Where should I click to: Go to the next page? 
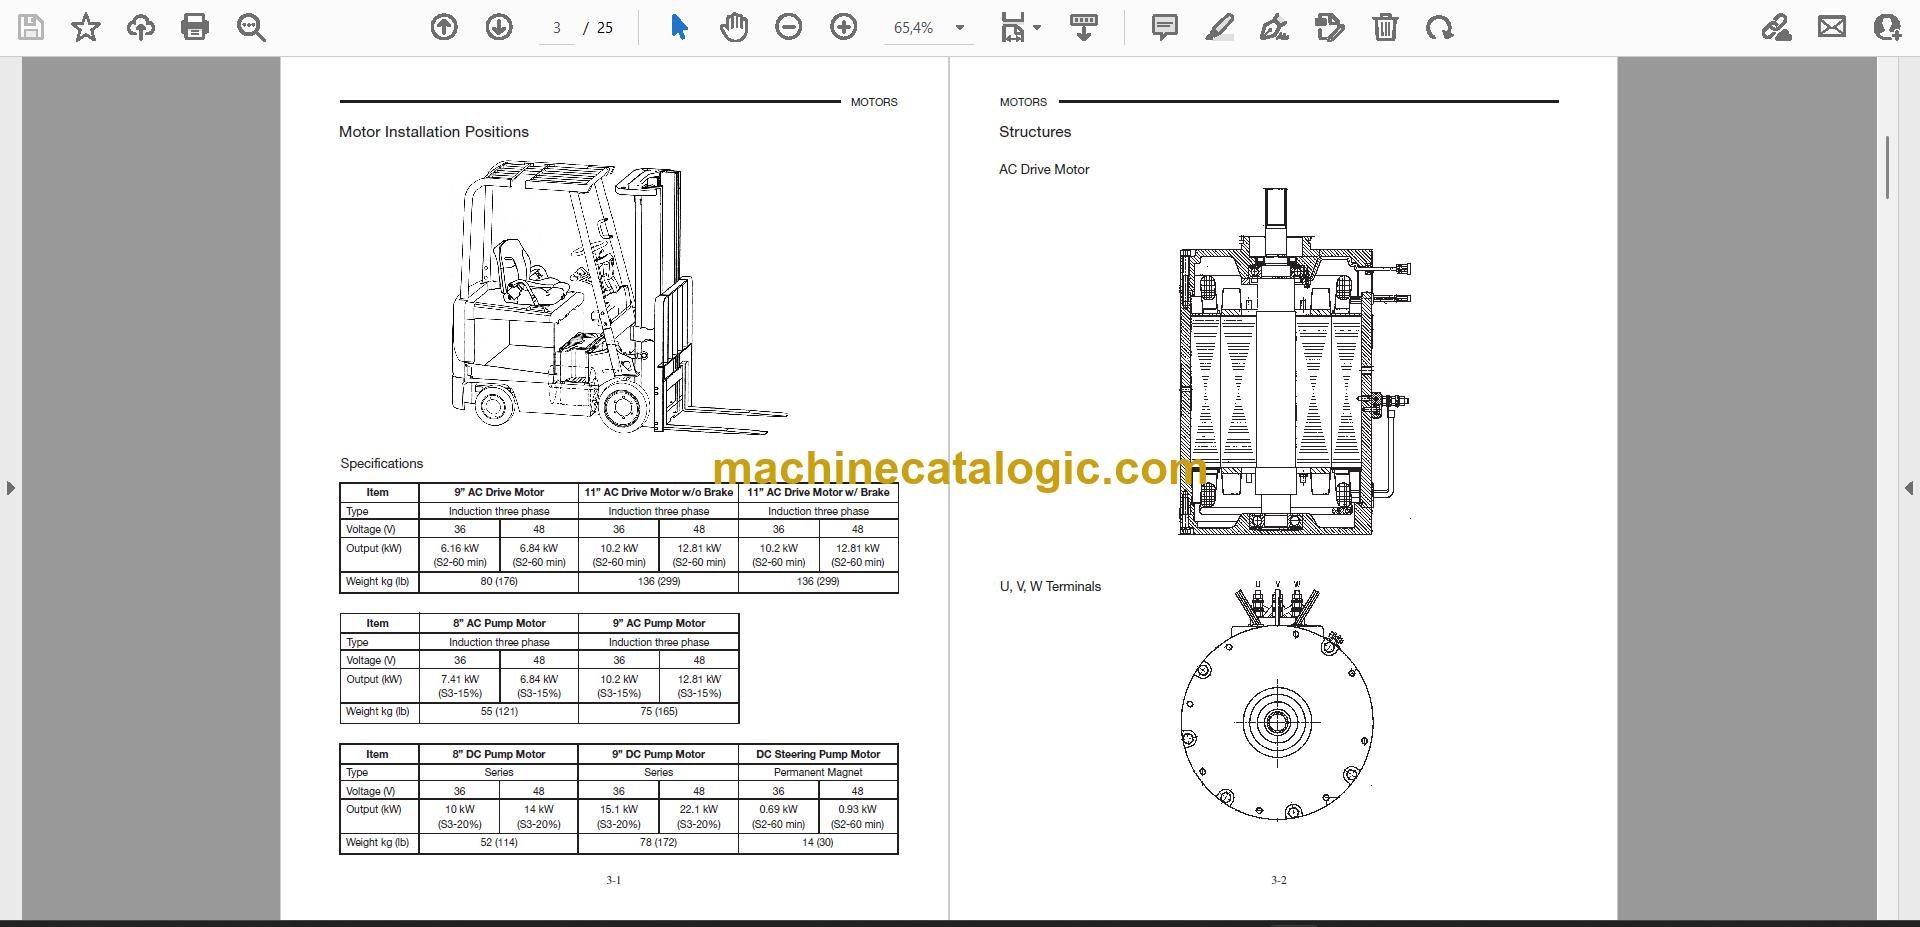click(x=499, y=27)
